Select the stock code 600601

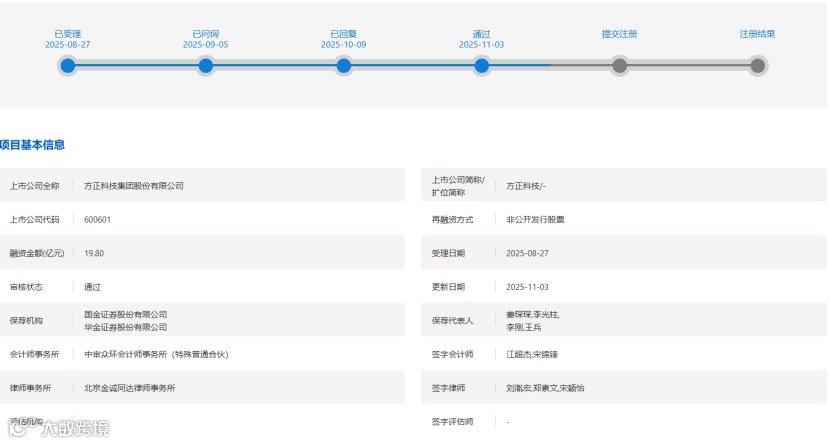97,220
